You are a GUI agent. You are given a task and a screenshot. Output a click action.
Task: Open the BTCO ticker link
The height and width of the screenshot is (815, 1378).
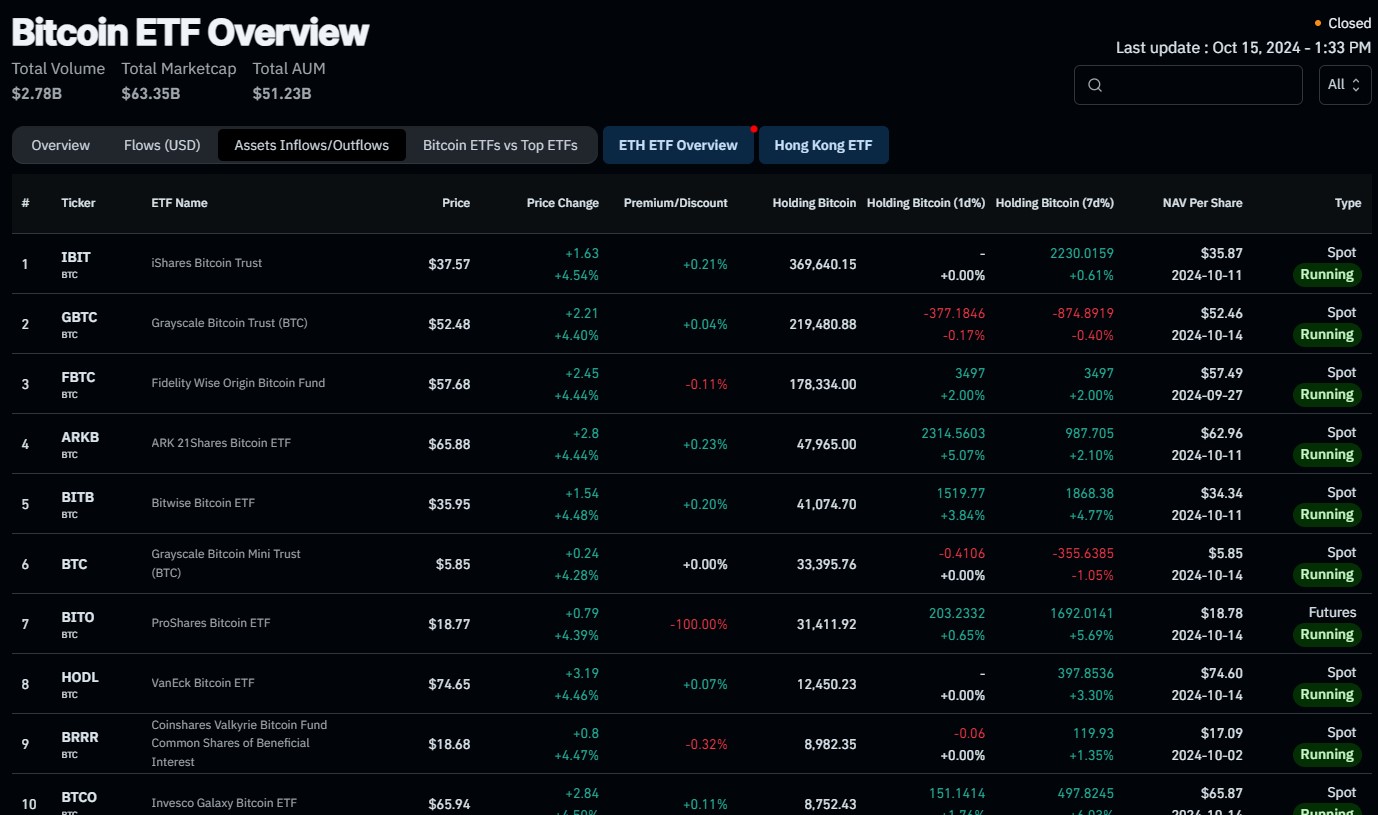(79, 798)
